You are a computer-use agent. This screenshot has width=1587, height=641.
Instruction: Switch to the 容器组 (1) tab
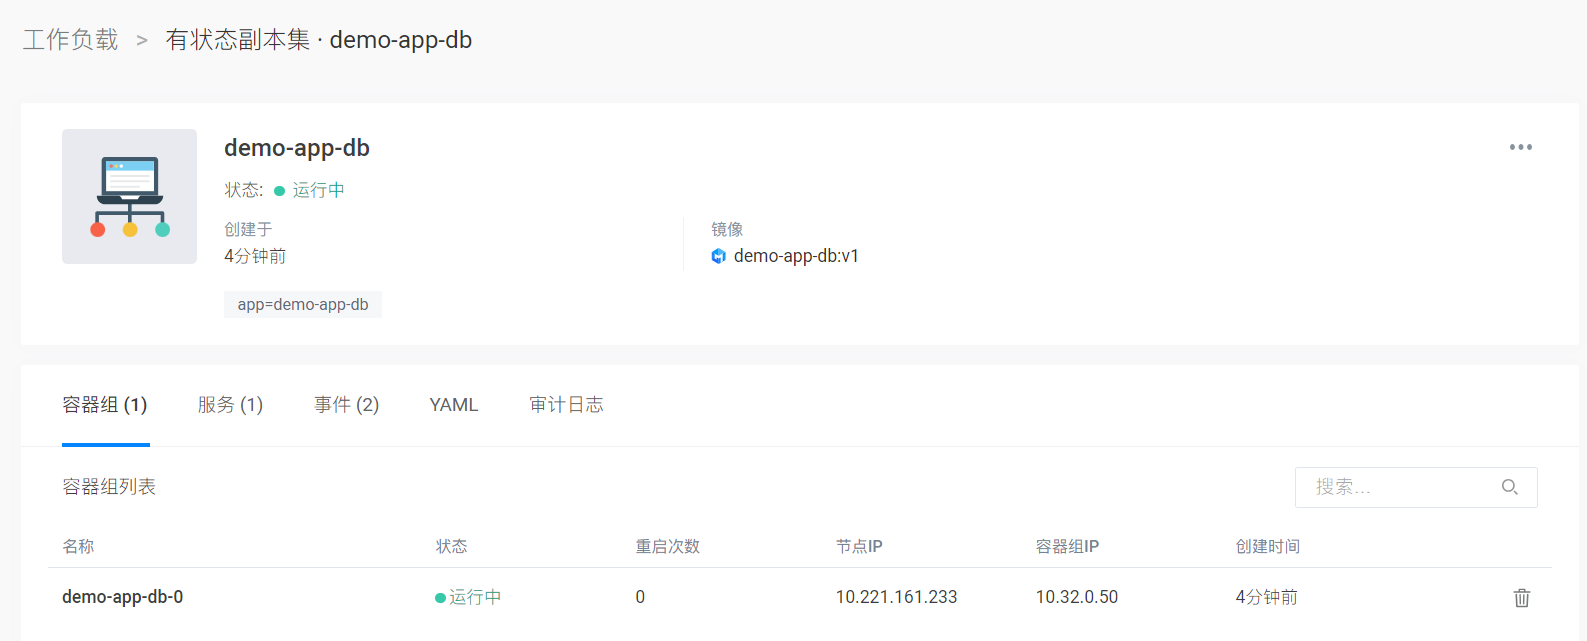click(105, 405)
